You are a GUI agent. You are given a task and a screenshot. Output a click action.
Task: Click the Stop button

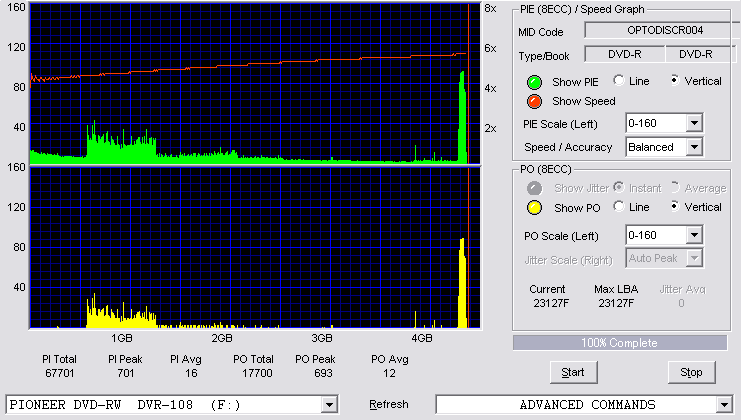click(x=691, y=373)
